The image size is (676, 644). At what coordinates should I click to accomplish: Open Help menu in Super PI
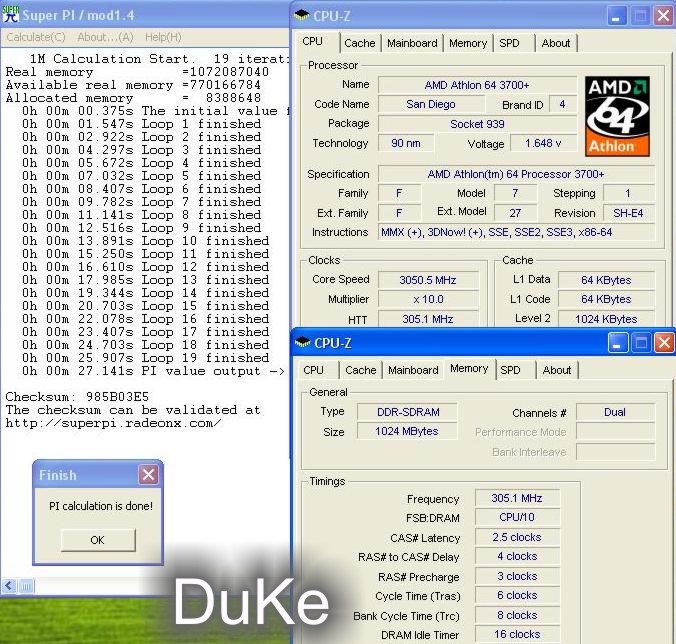[x=163, y=38]
